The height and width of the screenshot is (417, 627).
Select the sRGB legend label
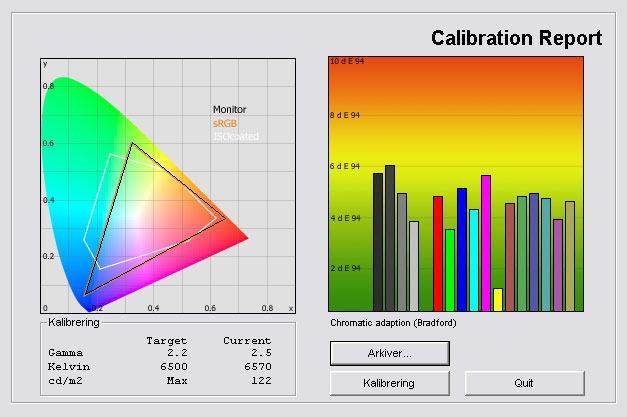225,124
